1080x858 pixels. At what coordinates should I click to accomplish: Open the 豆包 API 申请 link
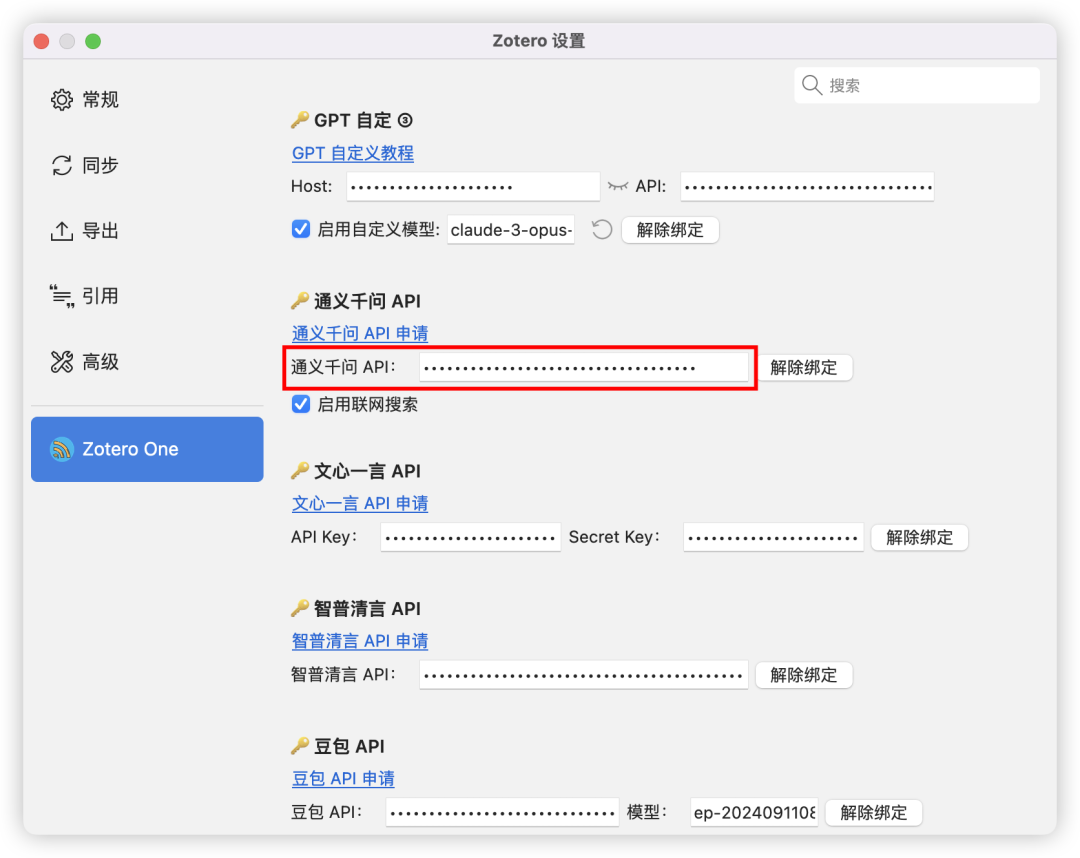point(343,778)
